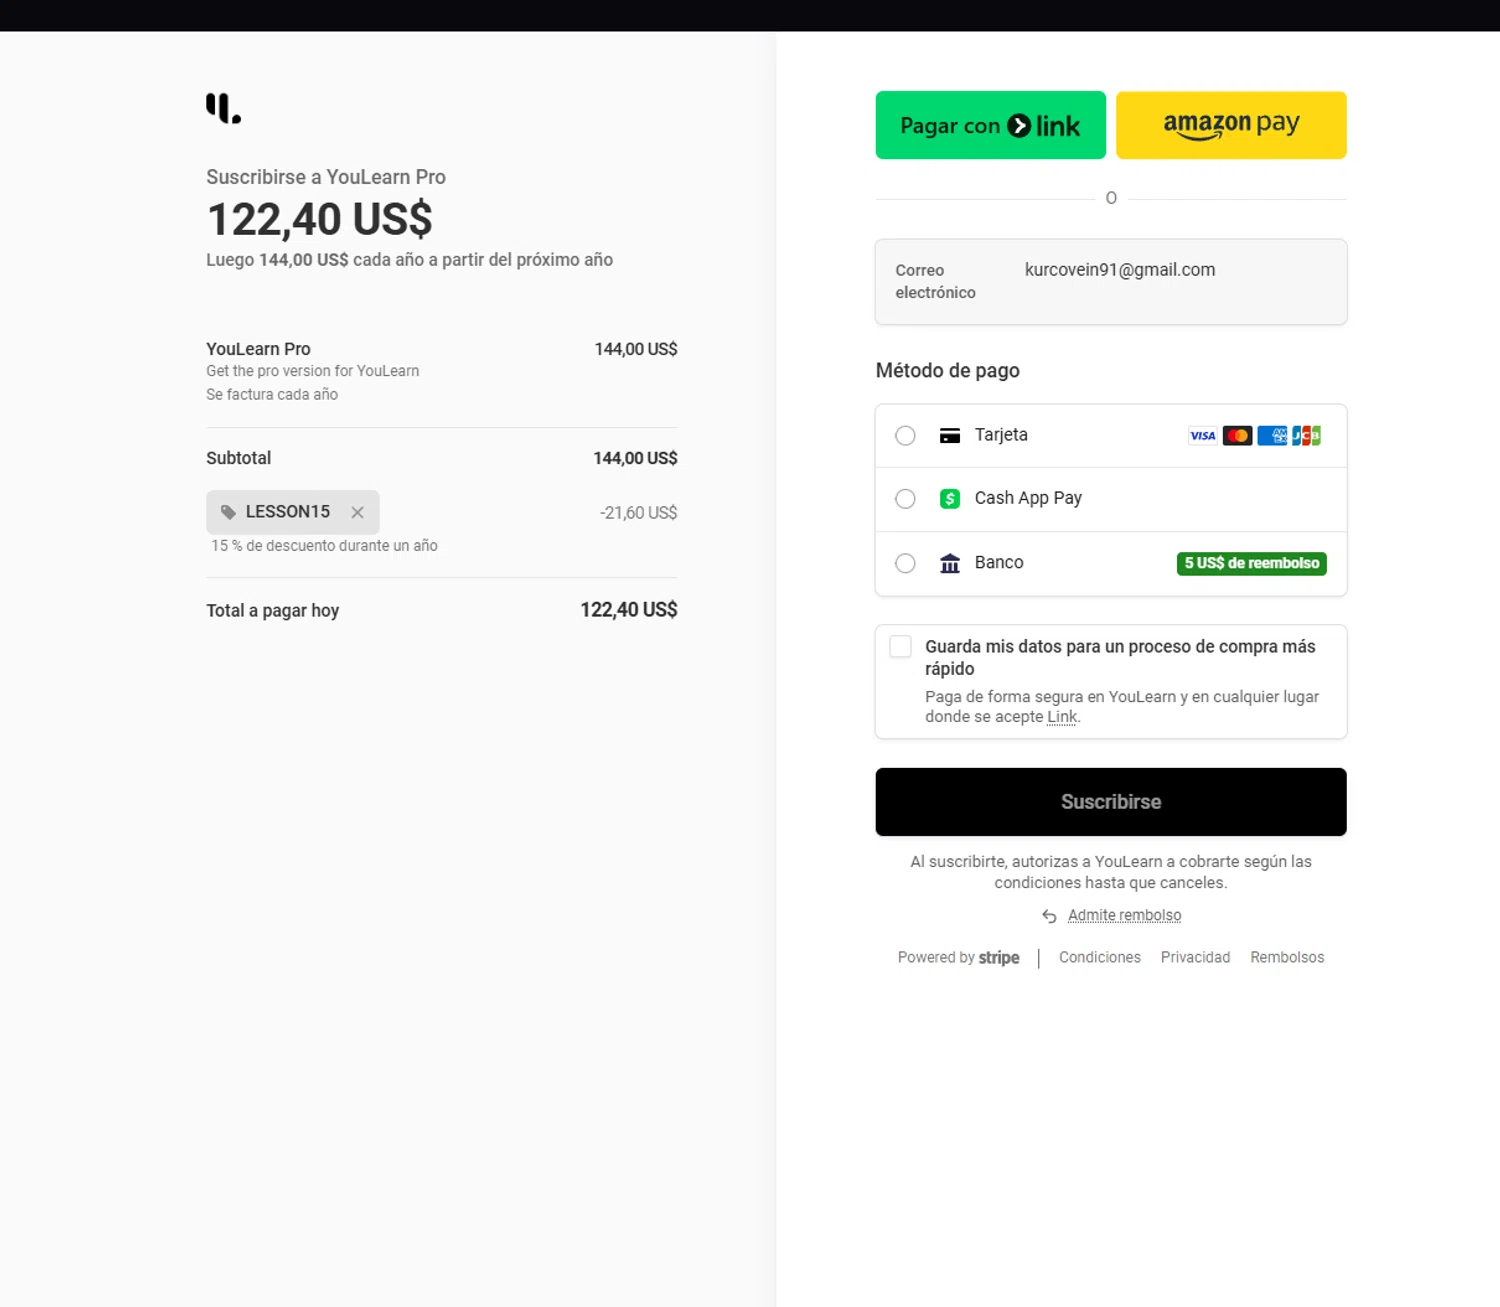Remove the LESSON15 promo code

coord(357,512)
